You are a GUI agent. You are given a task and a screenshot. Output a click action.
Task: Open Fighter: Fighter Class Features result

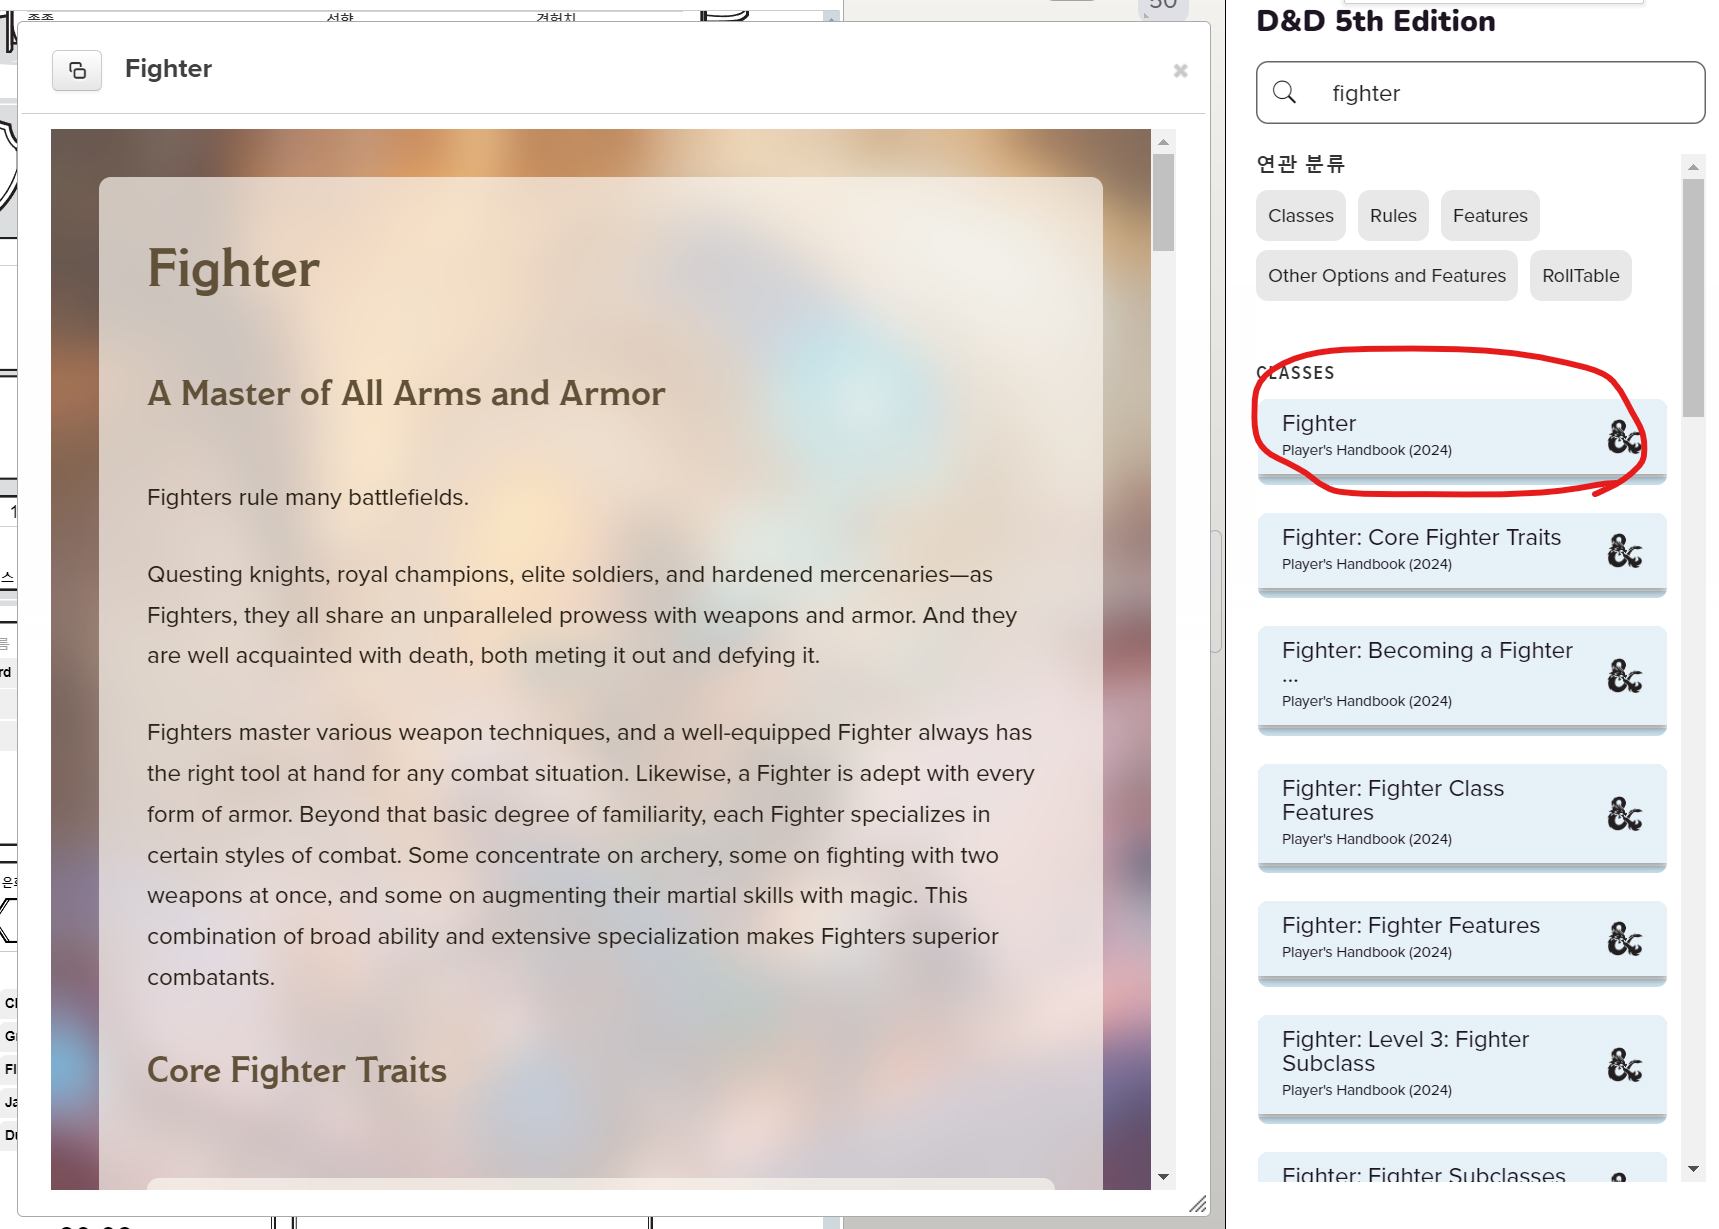[1462, 817]
